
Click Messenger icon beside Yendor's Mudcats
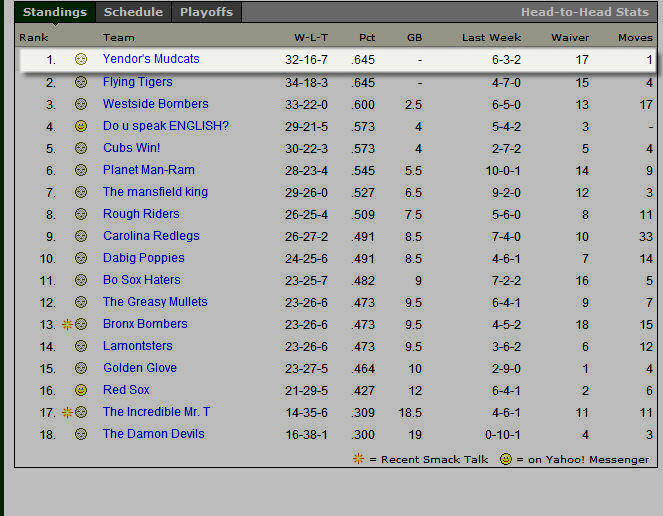point(81,60)
